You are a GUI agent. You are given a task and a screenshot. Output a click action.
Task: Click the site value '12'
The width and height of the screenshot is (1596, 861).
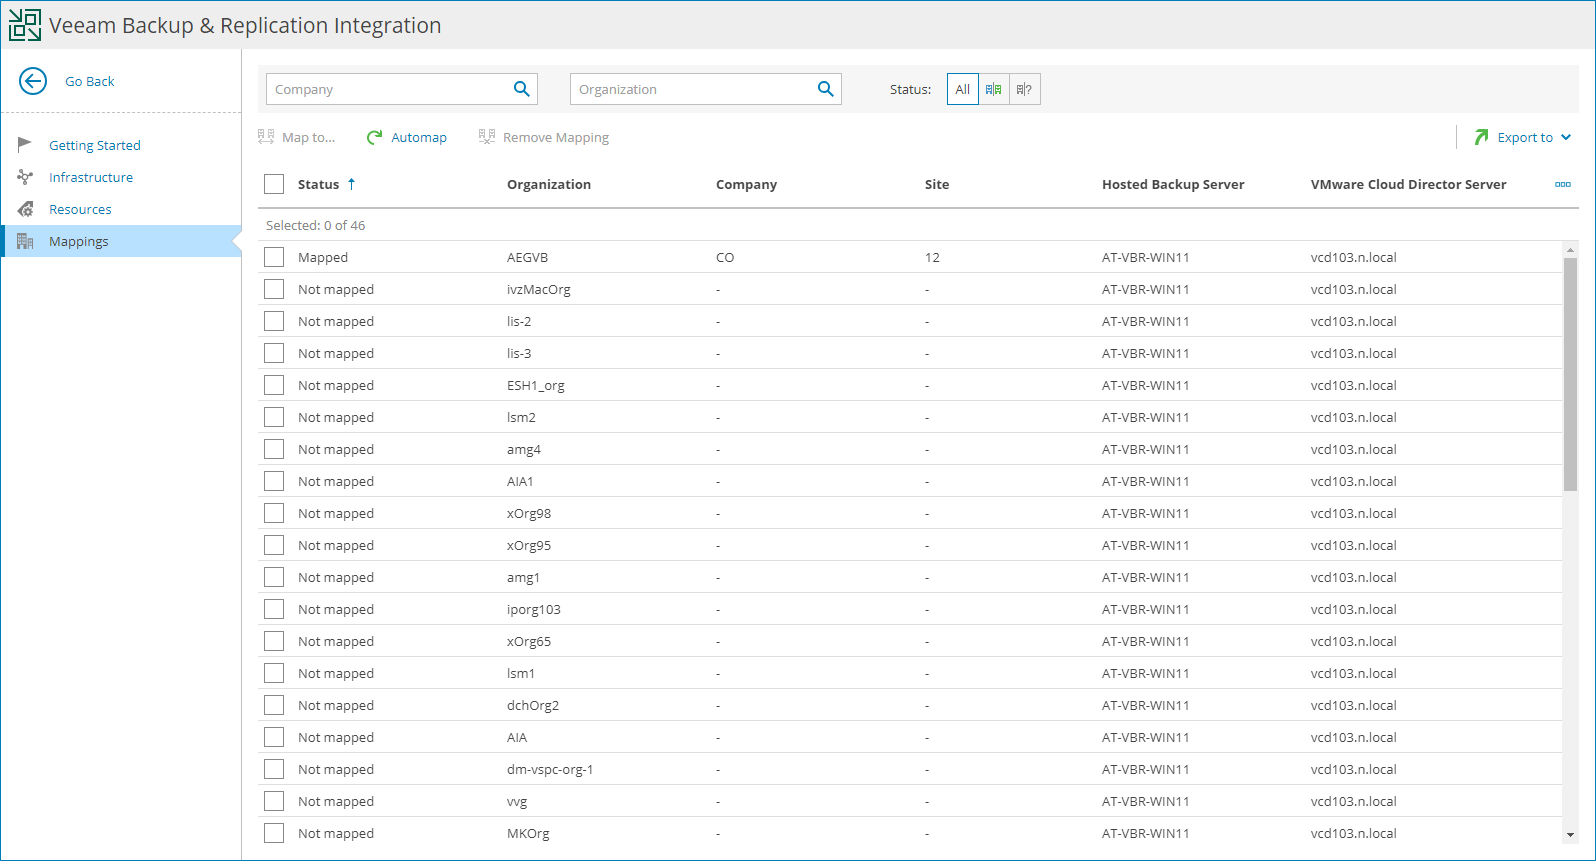pyautogui.click(x=932, y=257)
